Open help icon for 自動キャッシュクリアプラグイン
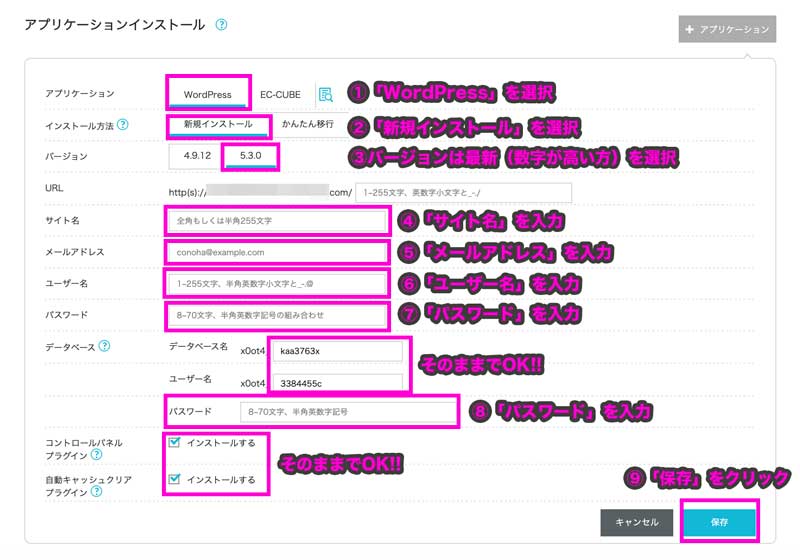 [96, 491]
